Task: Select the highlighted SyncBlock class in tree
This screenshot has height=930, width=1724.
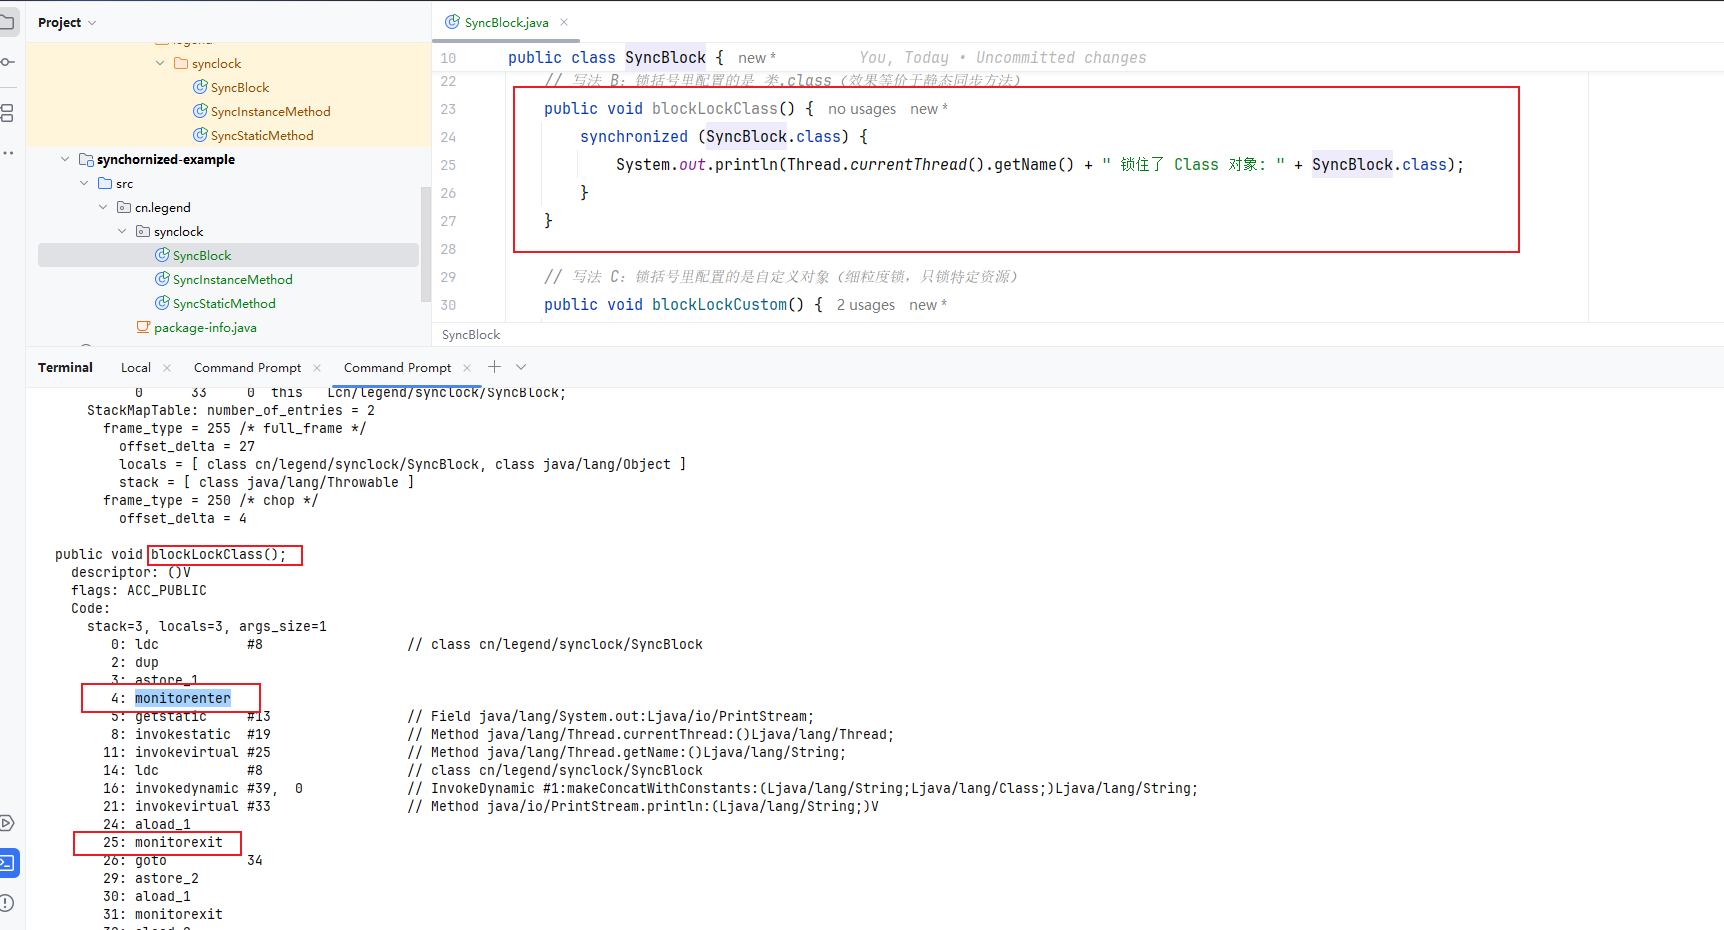Action: (228, 255)
